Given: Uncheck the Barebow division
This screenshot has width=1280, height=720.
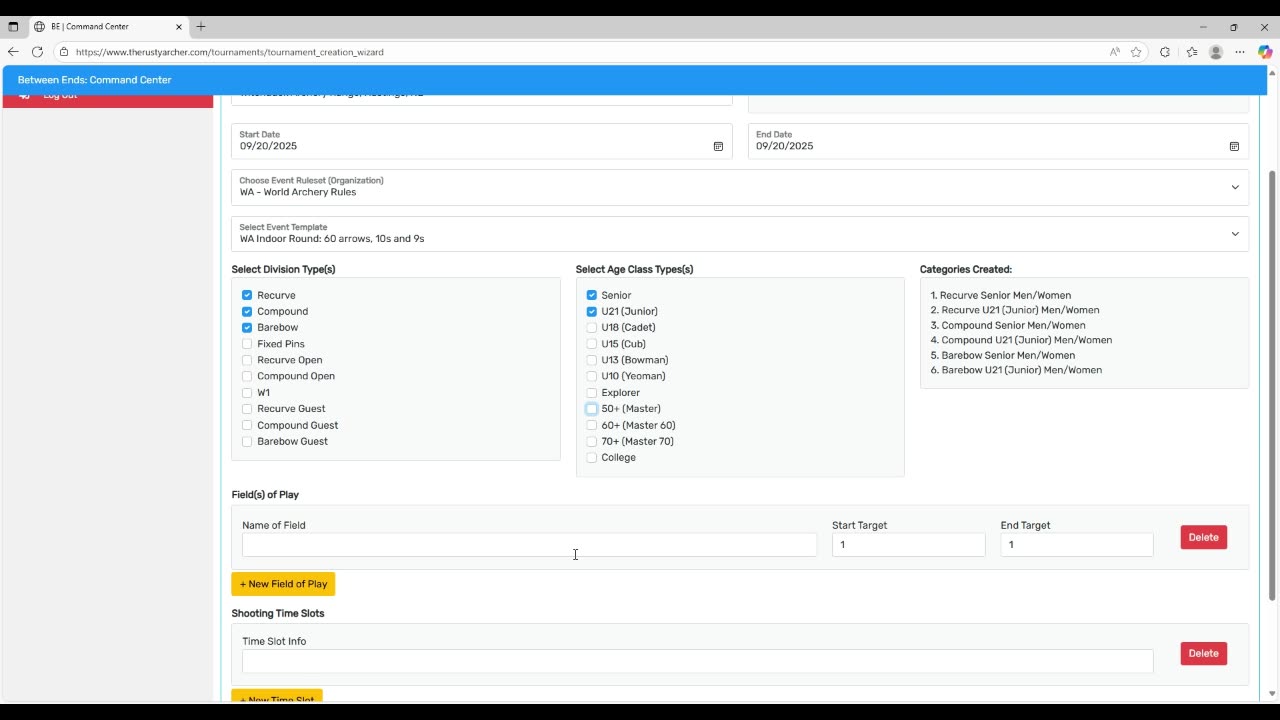Looking at the screenshot, I should click(247, 327).
